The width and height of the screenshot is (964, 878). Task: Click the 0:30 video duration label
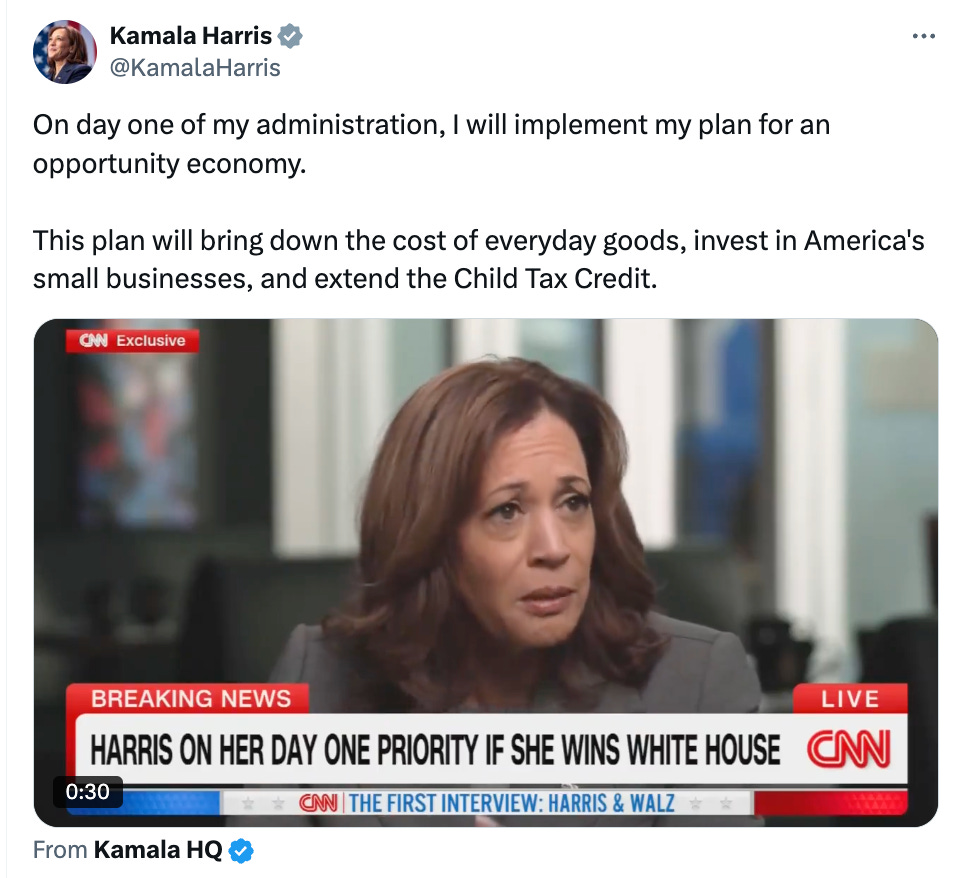pos(88,791)
